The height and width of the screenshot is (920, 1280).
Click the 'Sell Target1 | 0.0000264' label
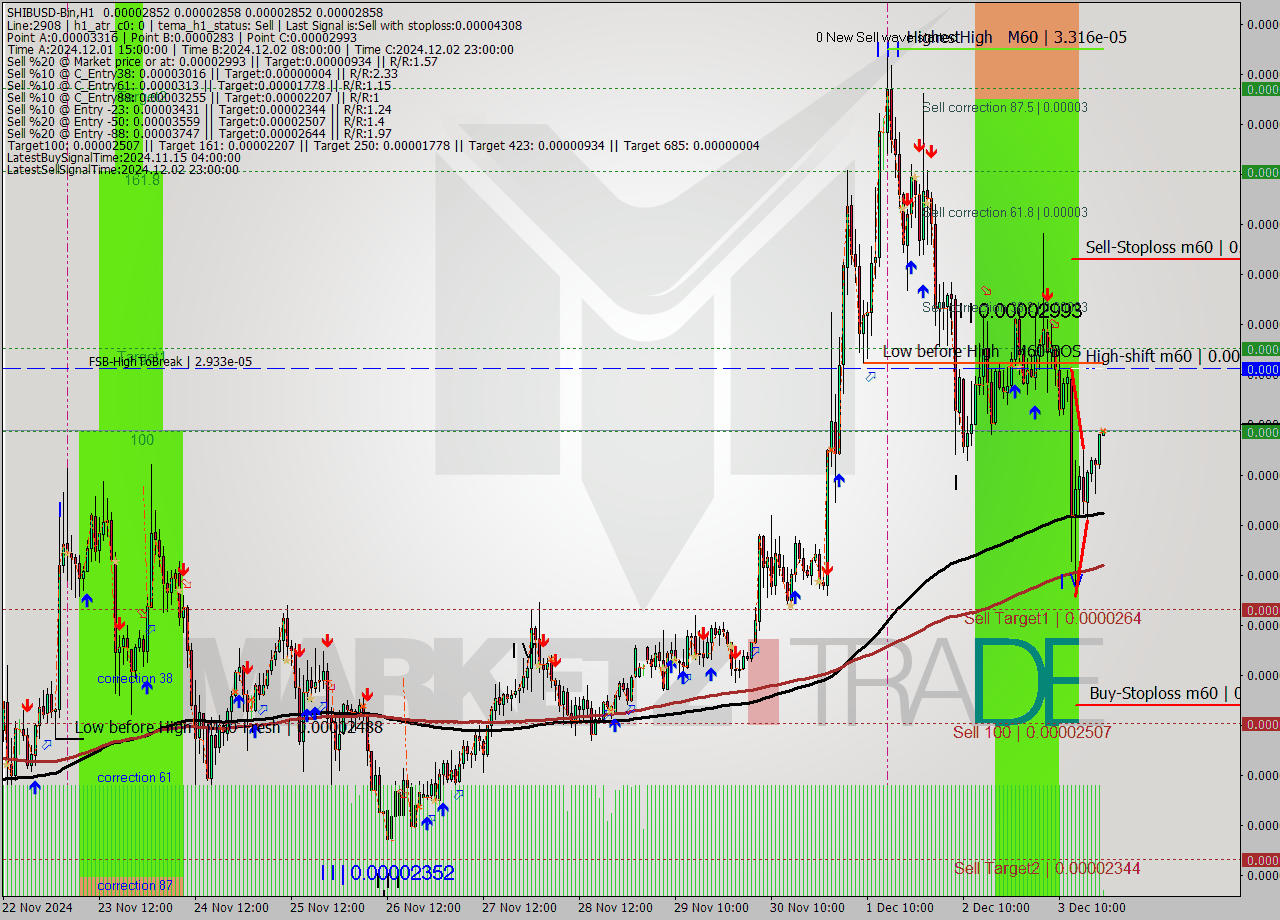click(x=1053, y=618)
